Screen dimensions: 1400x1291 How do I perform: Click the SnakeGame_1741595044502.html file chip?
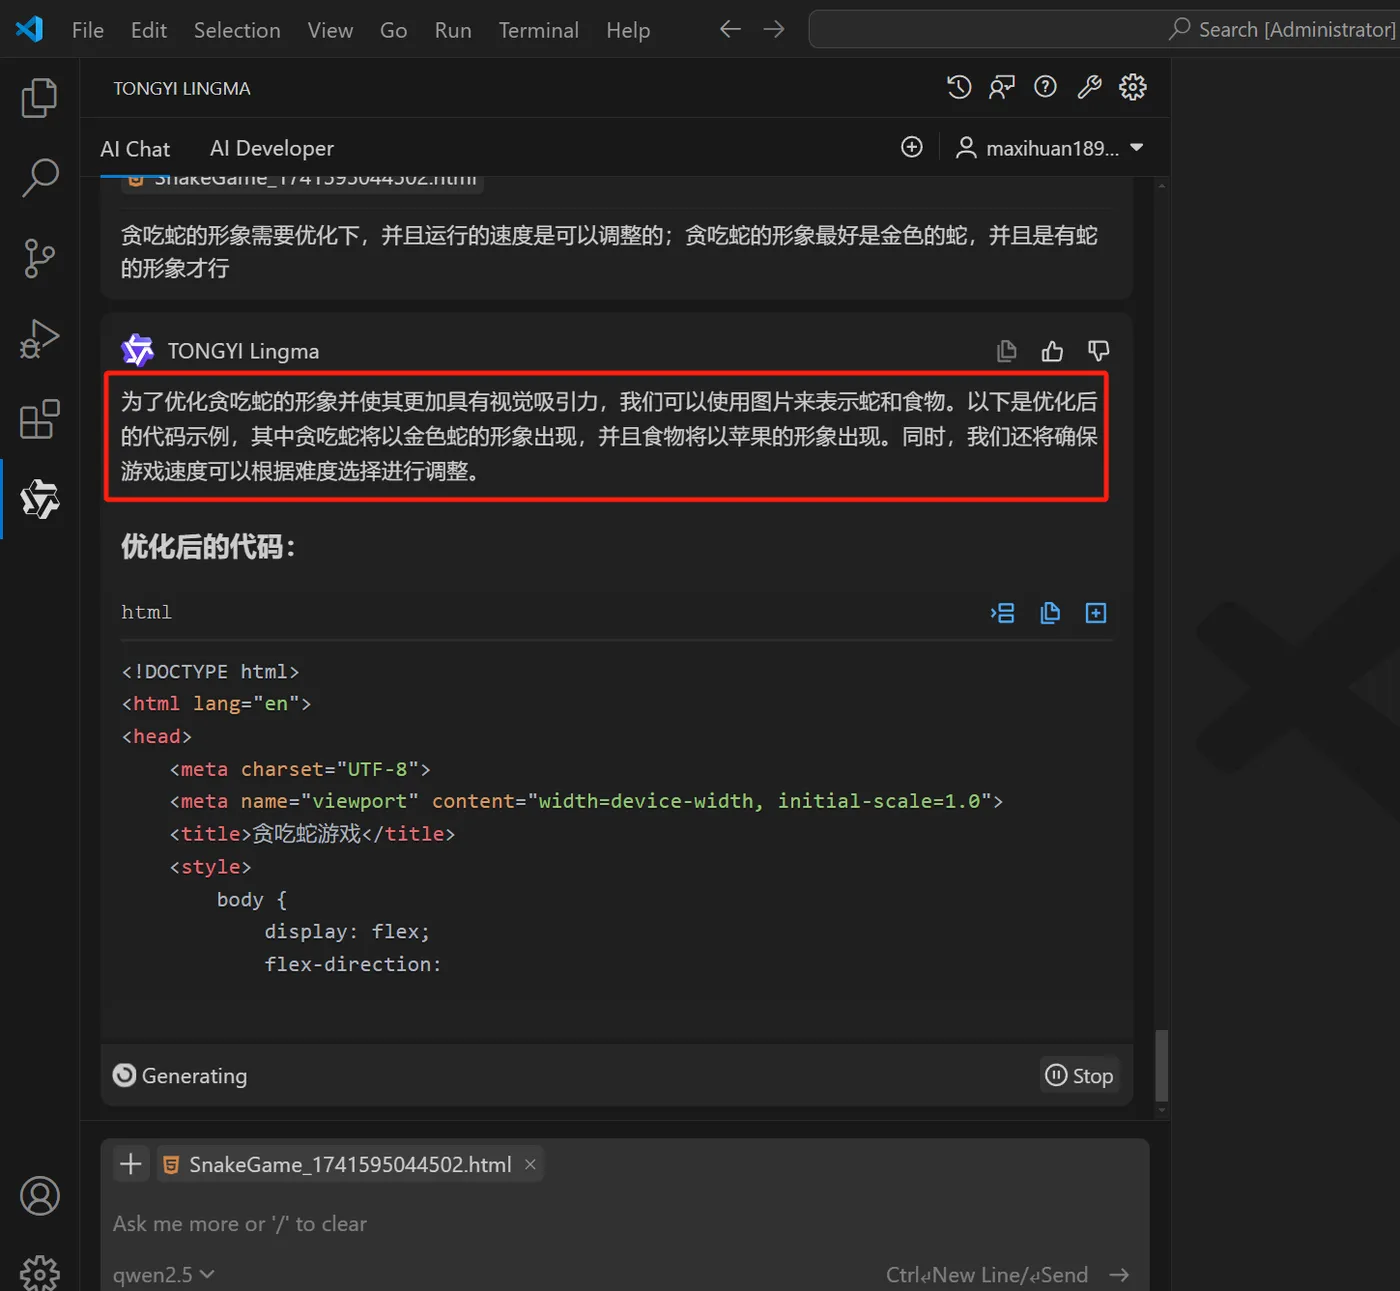pyautogui.click(x=350, y=1164)
